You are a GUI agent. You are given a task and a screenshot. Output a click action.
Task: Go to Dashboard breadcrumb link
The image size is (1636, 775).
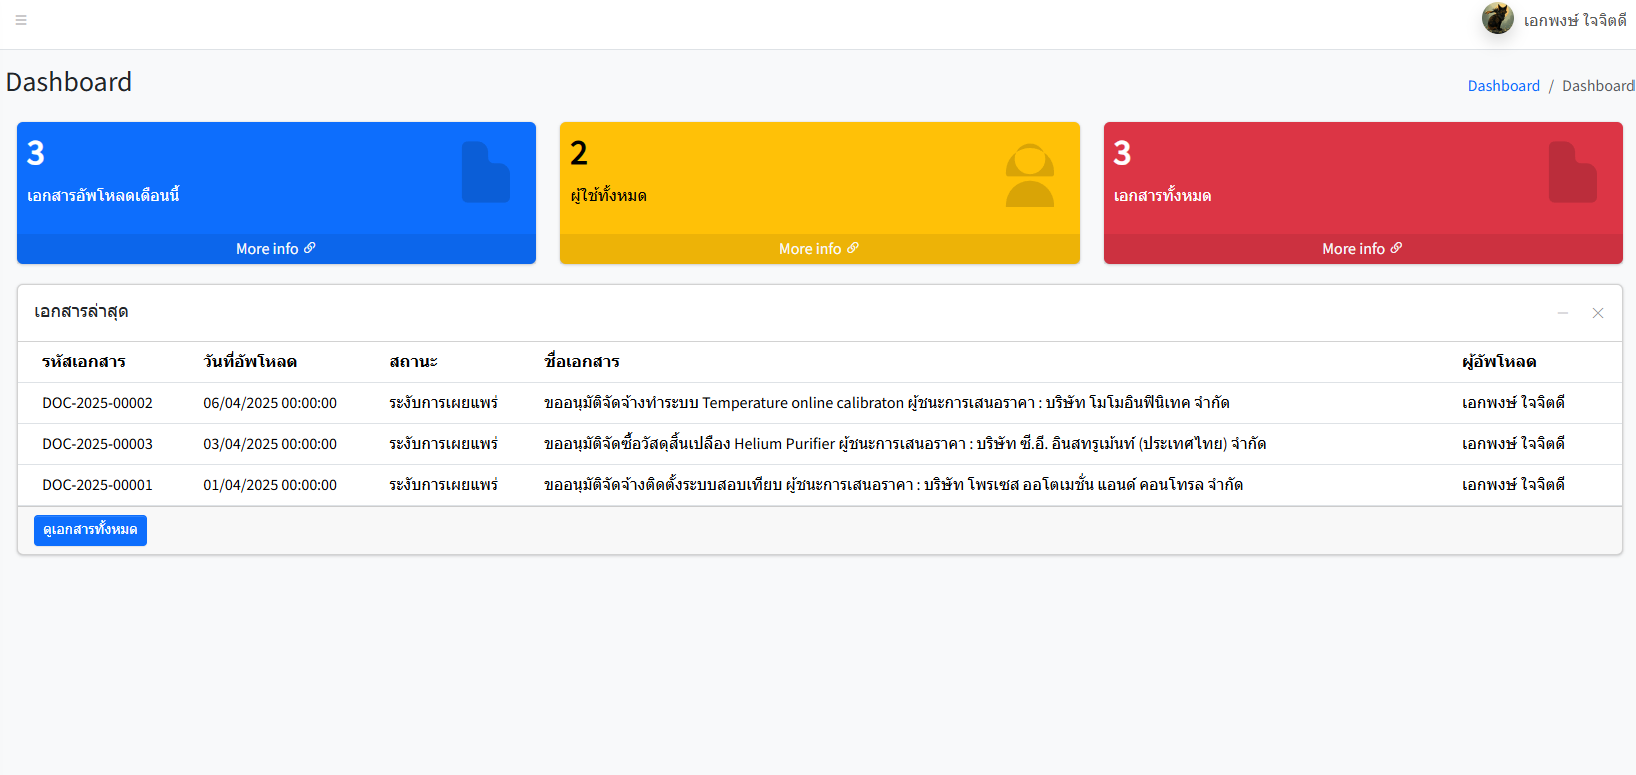tap(1503, 86)
